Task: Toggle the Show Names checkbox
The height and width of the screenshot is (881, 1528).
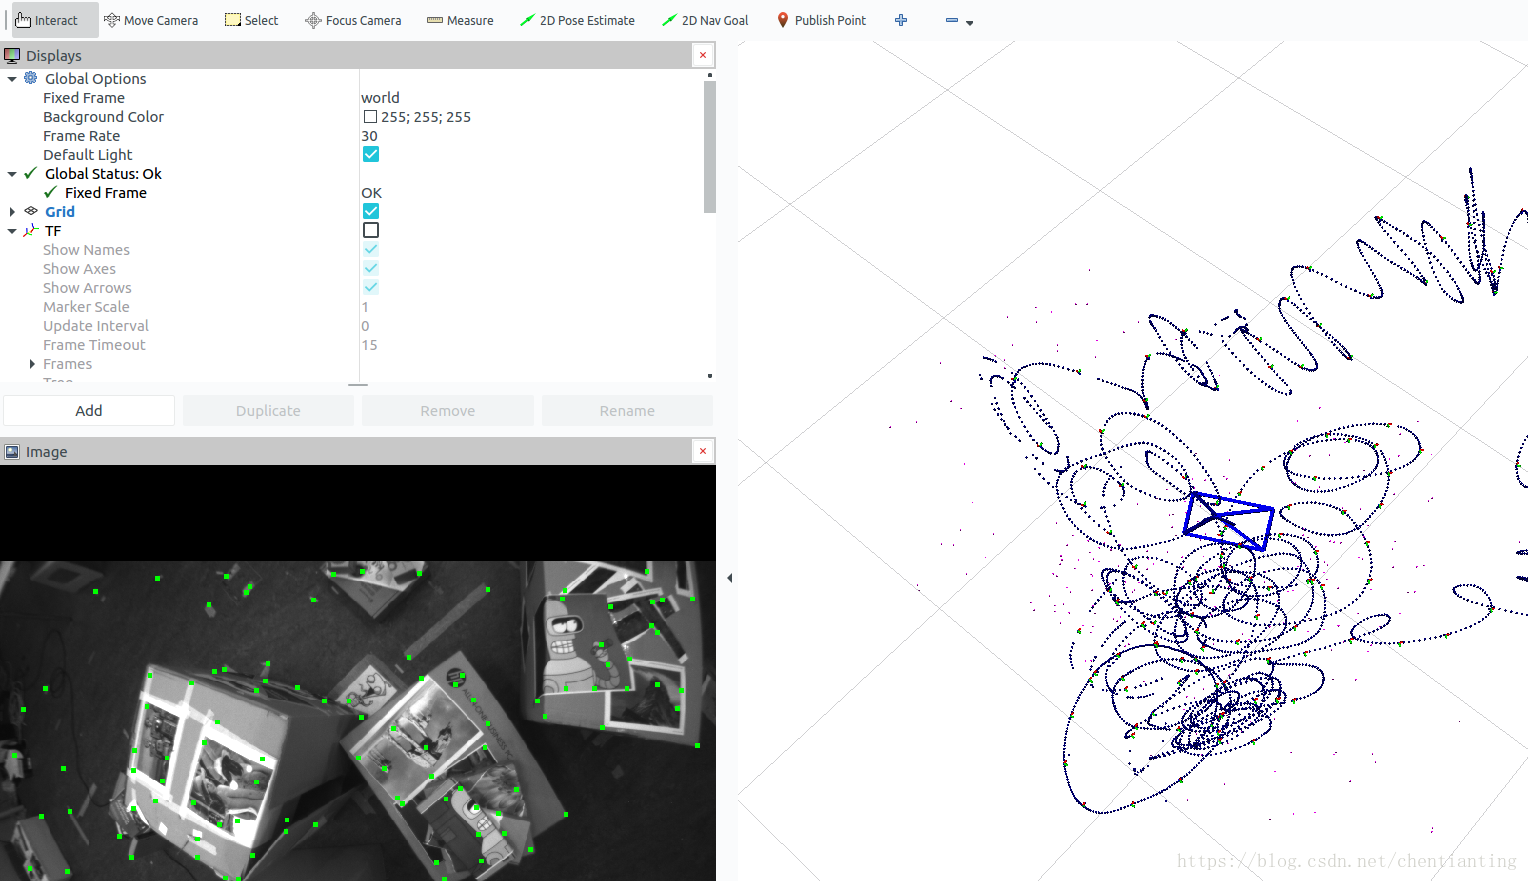Action: coord(371,249)
